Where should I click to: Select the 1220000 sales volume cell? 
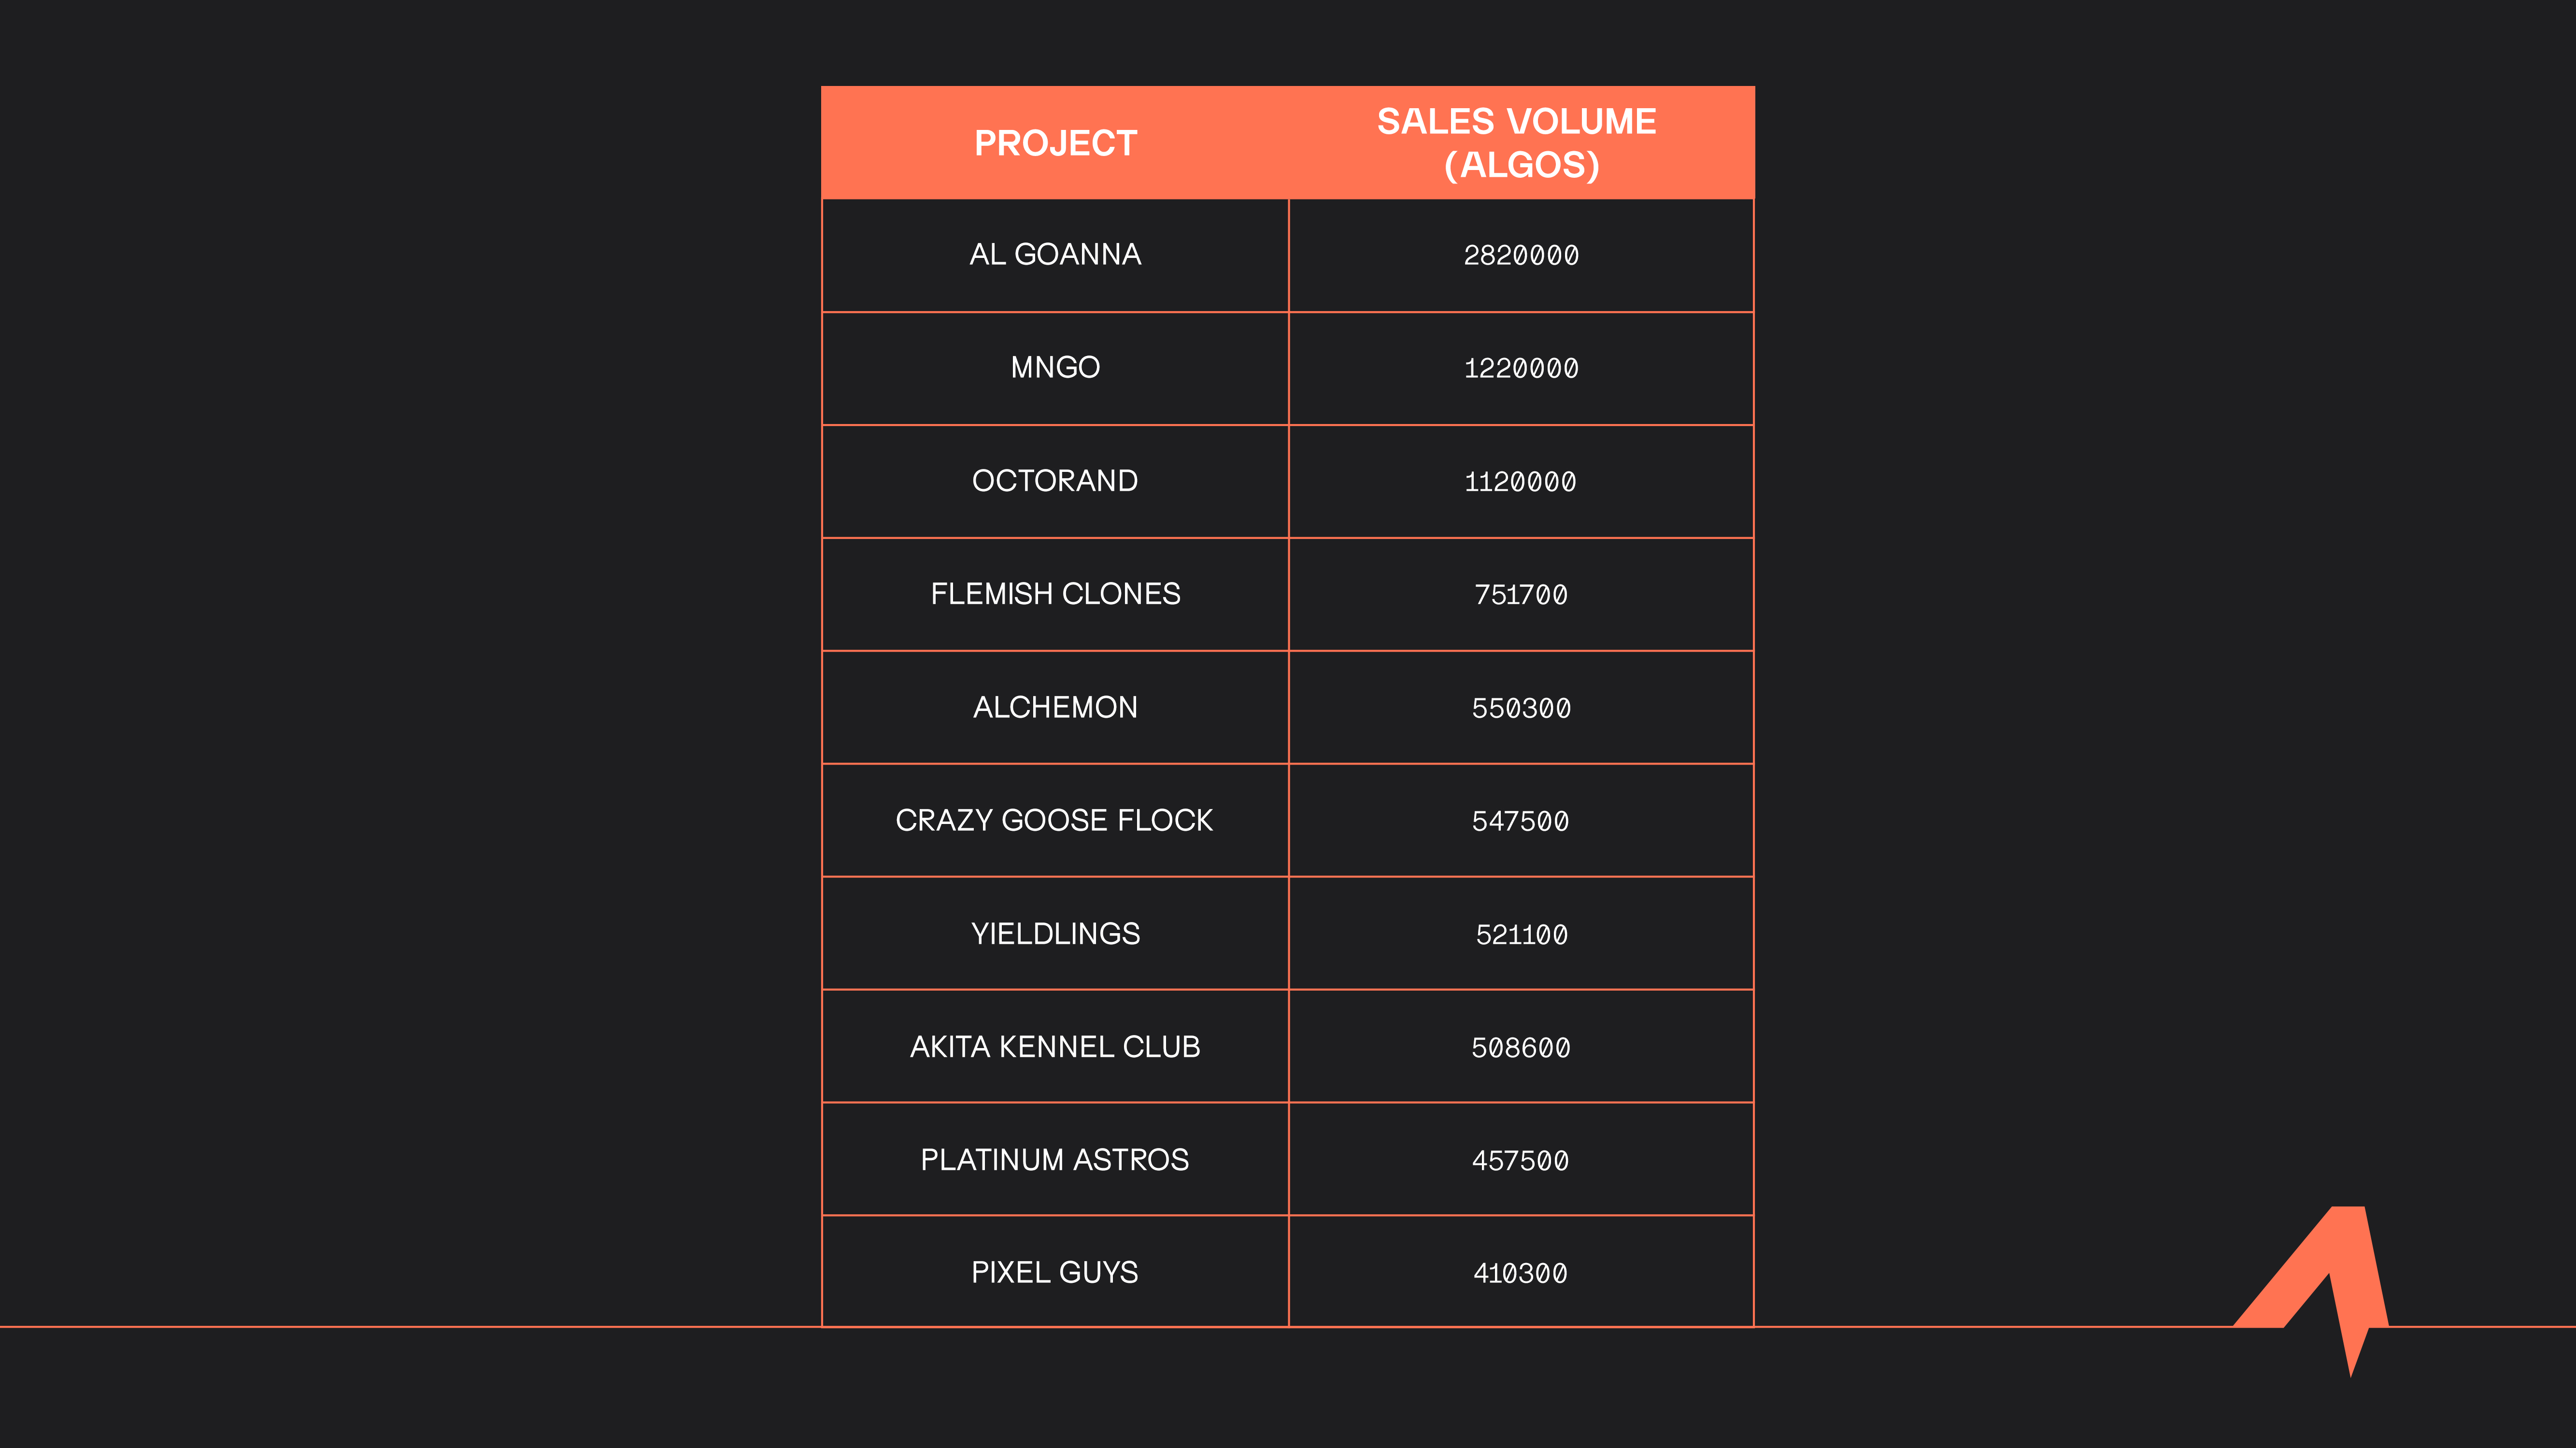point(1521,369)
